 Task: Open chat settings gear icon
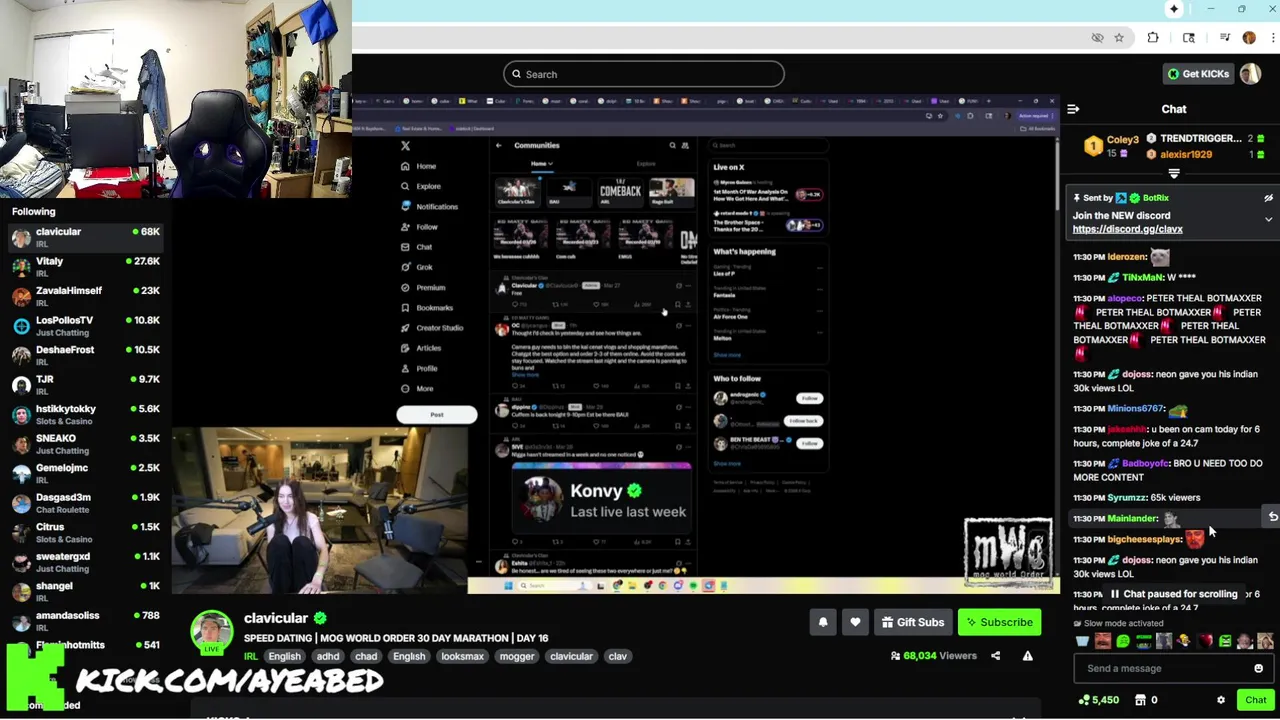1220,700
